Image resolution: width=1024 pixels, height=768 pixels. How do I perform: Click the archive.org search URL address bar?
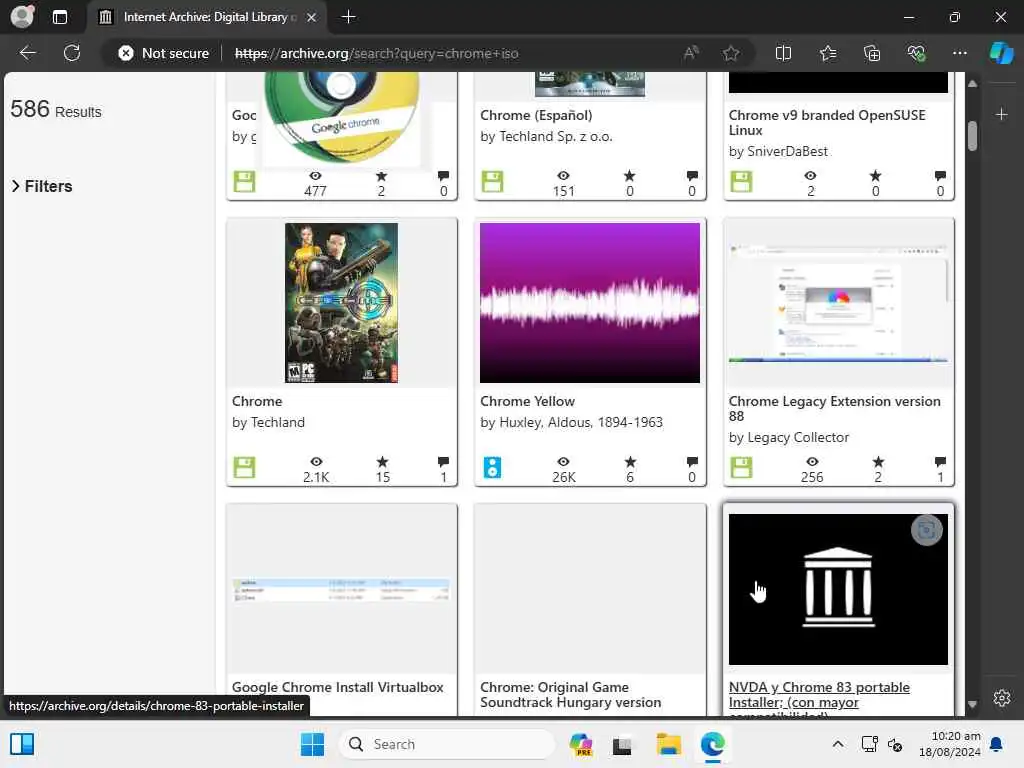(376, 53)
